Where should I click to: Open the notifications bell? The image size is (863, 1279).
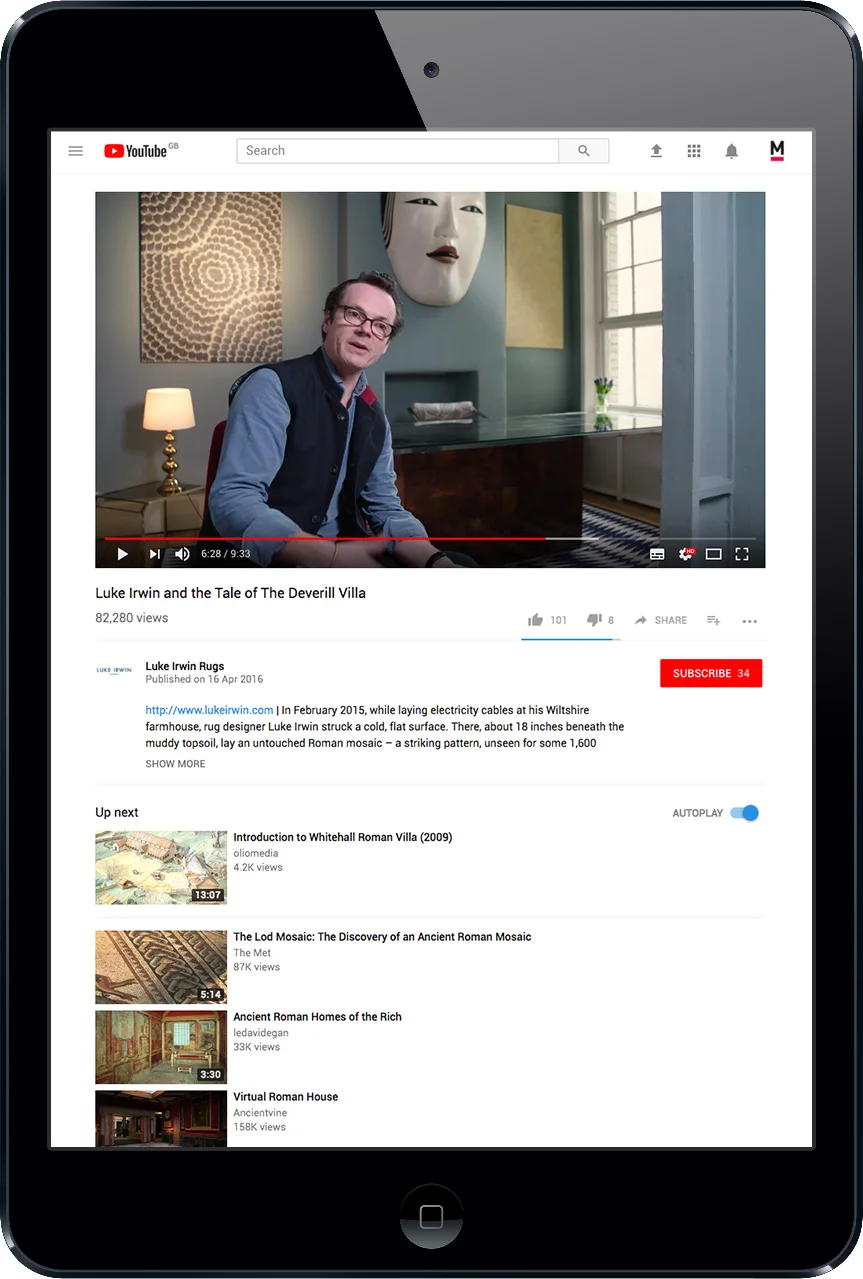click(x=731, y=151)
